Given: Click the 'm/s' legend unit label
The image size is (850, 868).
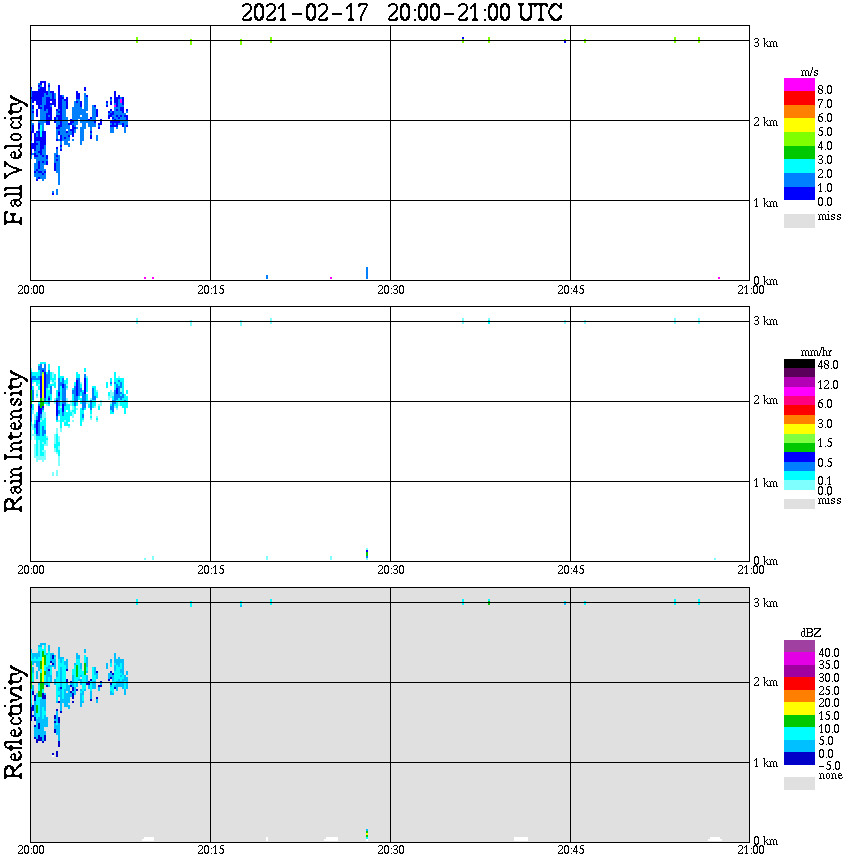Looking at the screenshot, I should (809, 73).
